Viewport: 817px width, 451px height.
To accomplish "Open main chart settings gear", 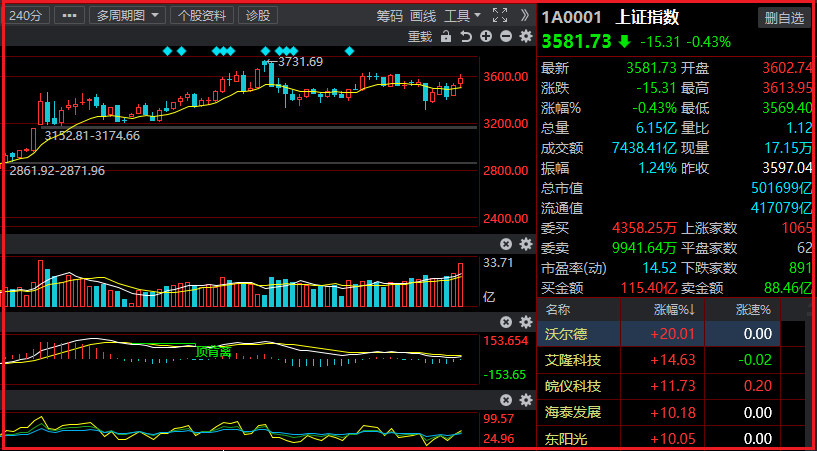I will point(525,37).
